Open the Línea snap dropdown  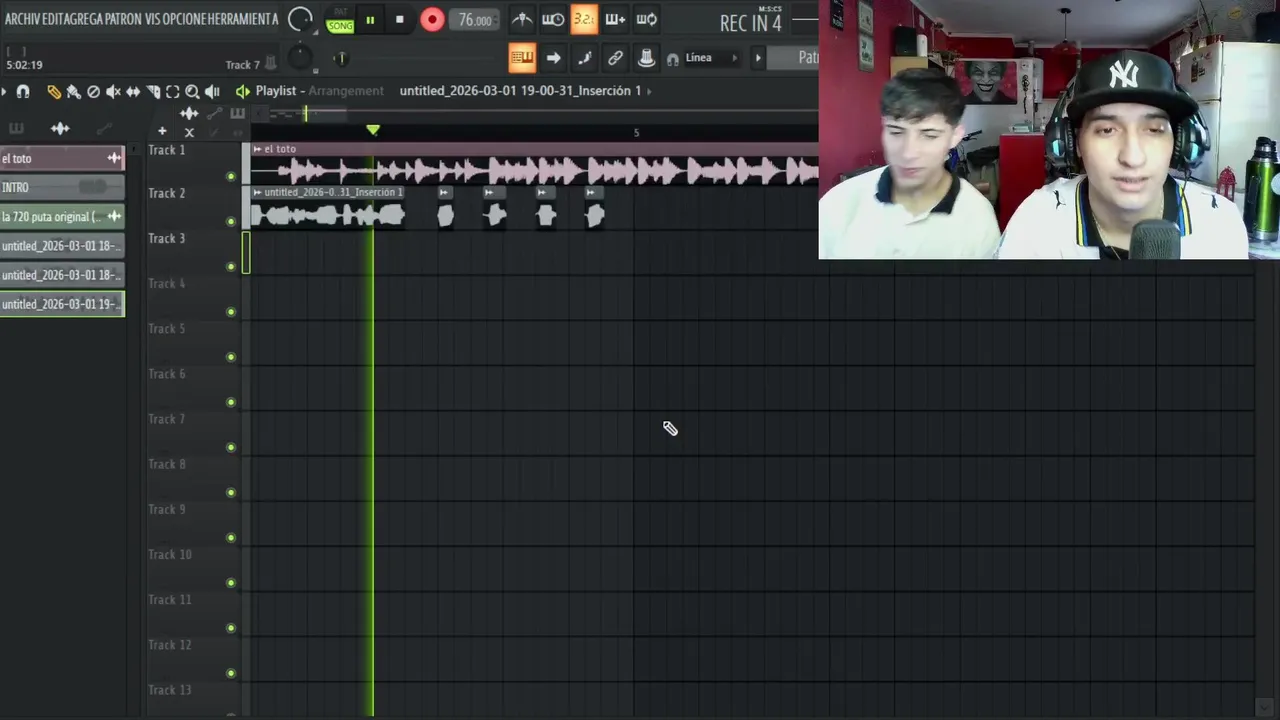point(712,58)
